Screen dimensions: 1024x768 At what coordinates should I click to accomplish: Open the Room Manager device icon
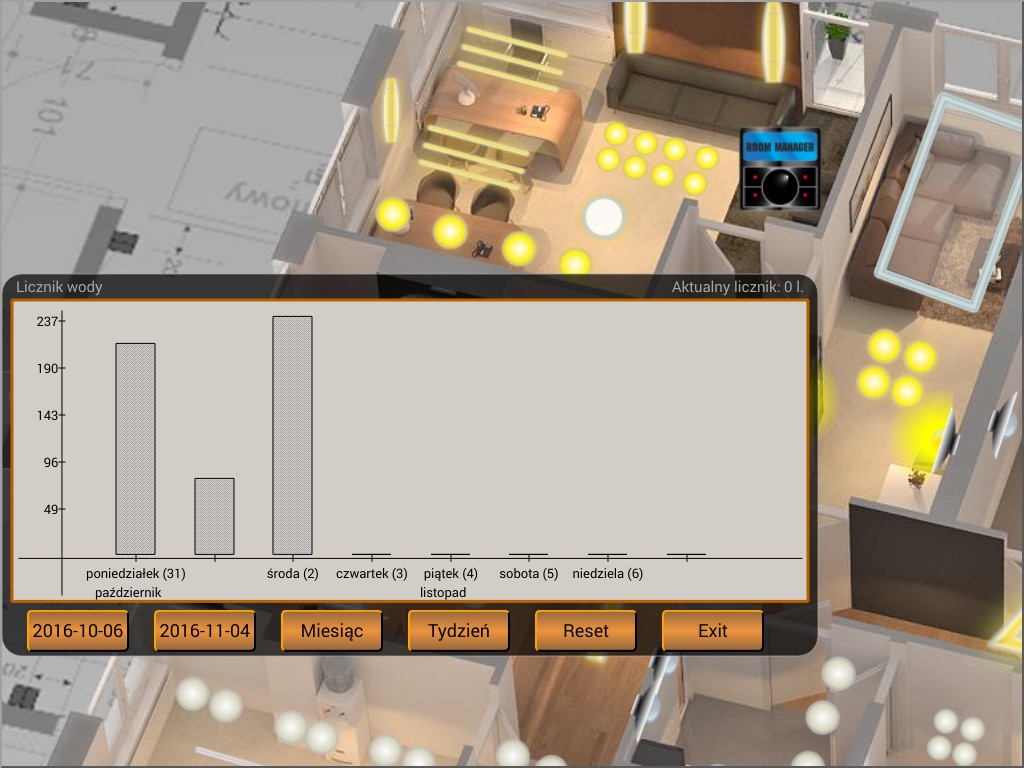click(x=780, y=168)
